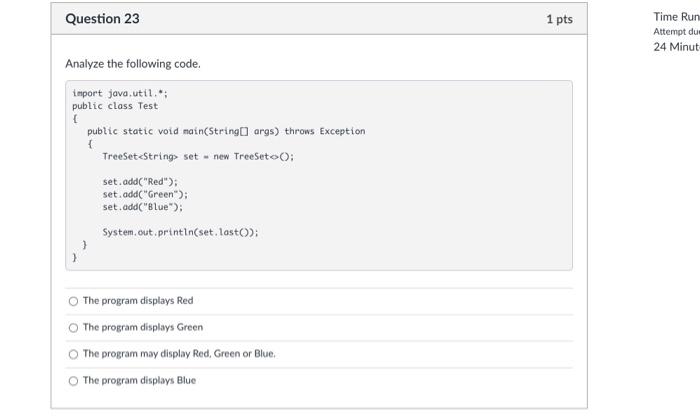Choose the 'The program displays Green' radio option
Image resolution: width=700 pixels, height=420 pixels.
point(73,327)
